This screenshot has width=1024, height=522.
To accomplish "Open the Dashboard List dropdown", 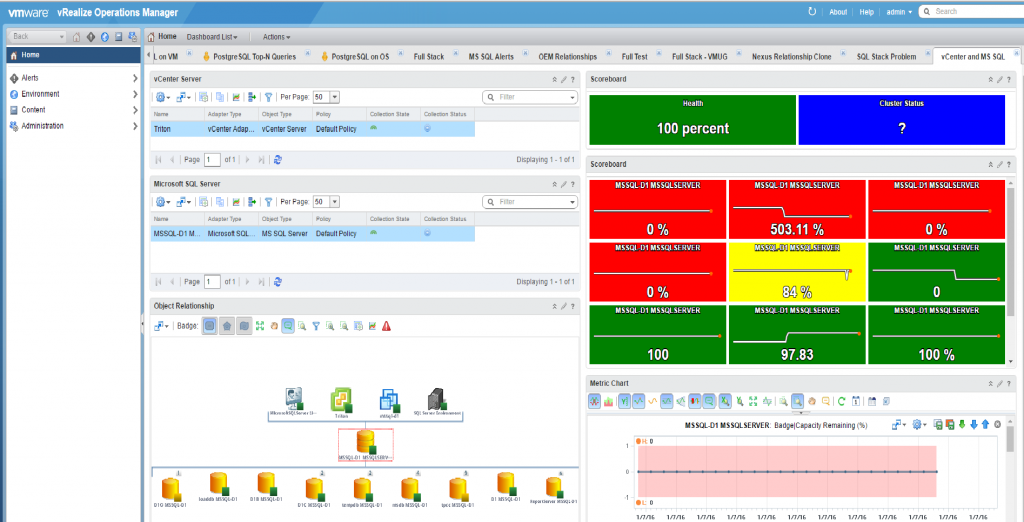I will tap(212, 37).
